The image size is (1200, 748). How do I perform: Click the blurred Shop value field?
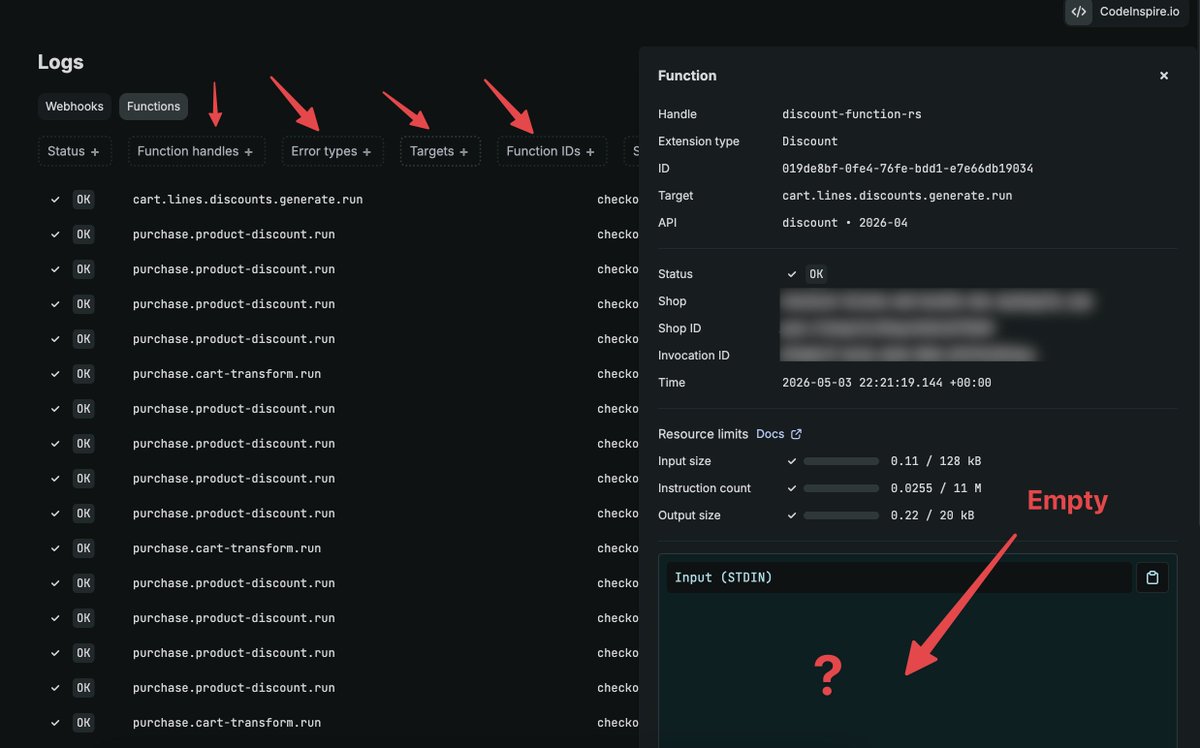coord(937,301)
